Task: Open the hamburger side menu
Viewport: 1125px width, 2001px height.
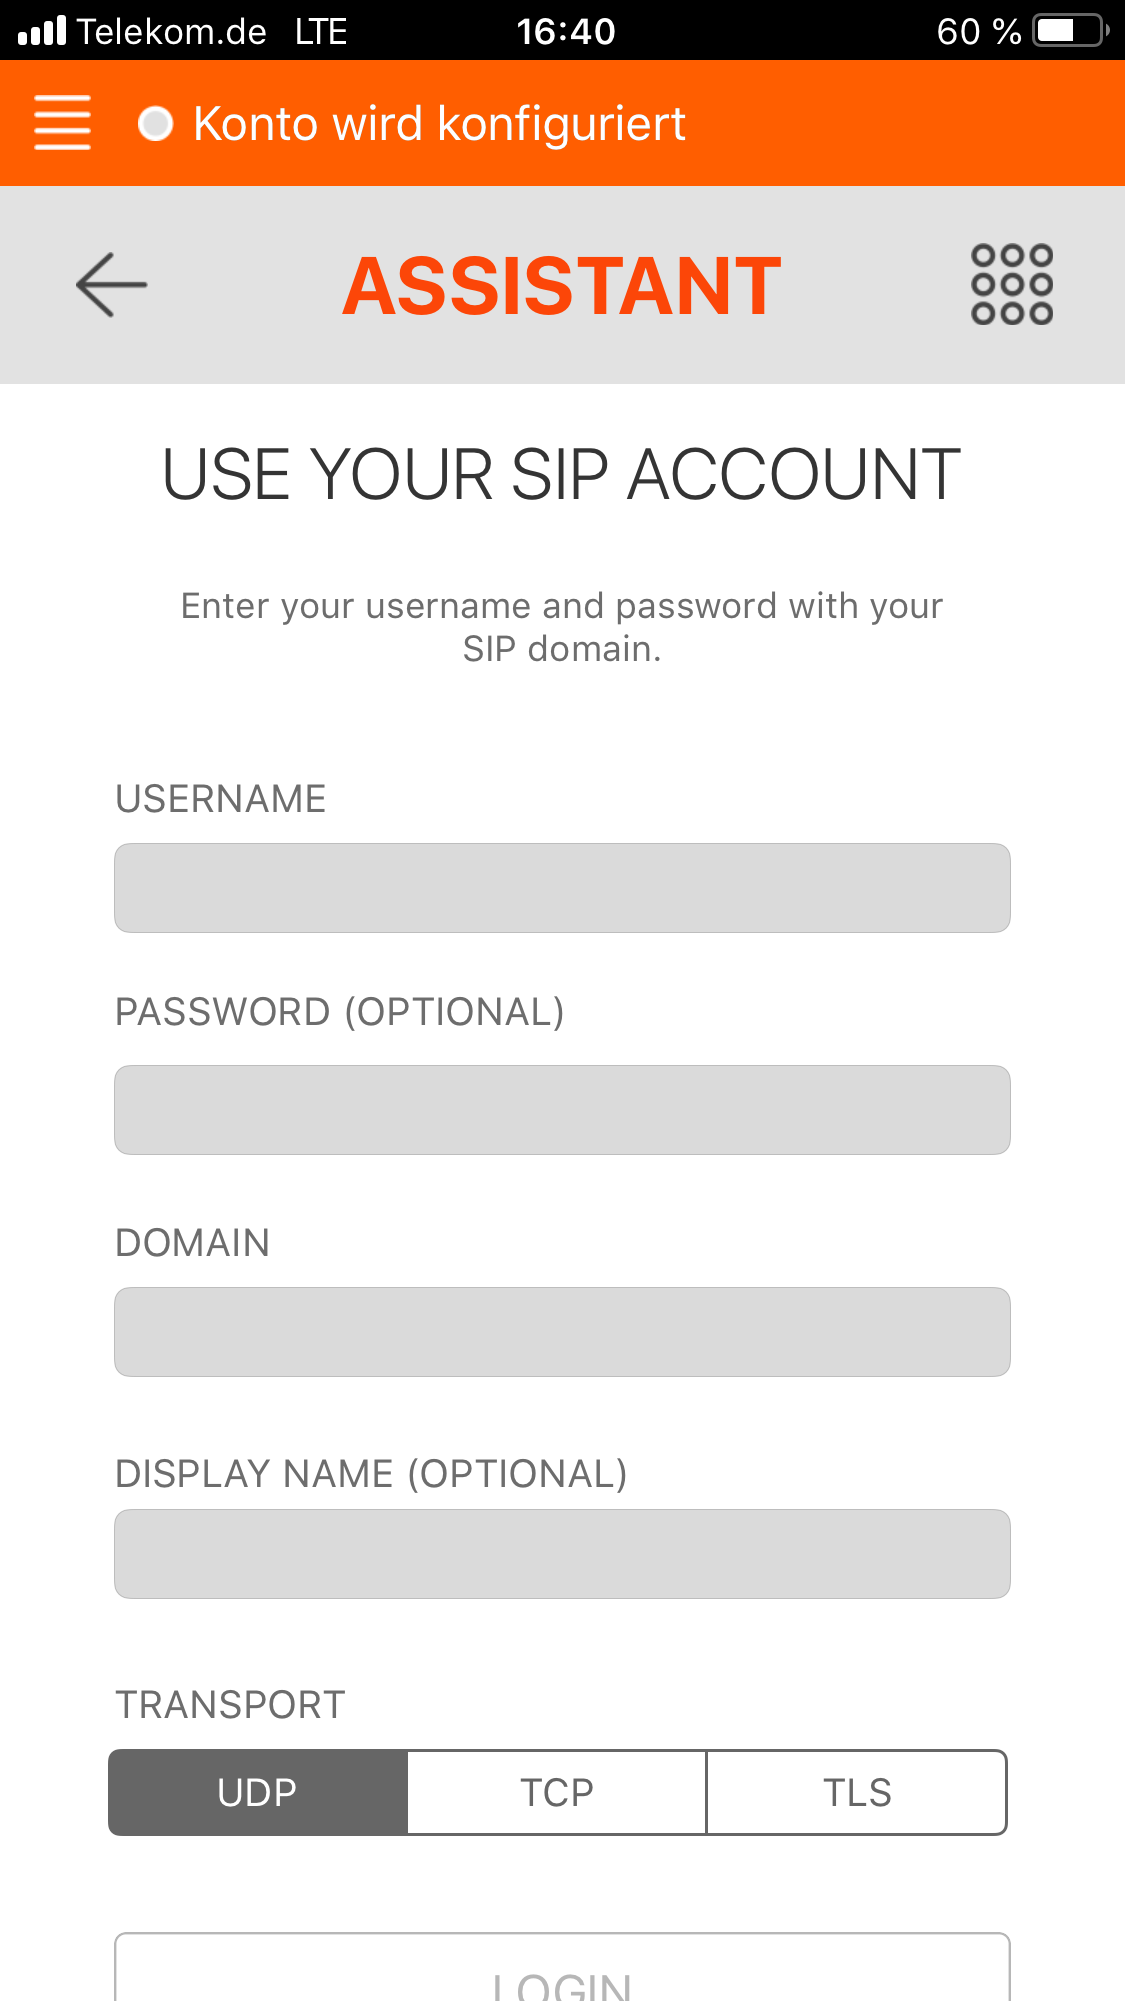Action: 62,123
